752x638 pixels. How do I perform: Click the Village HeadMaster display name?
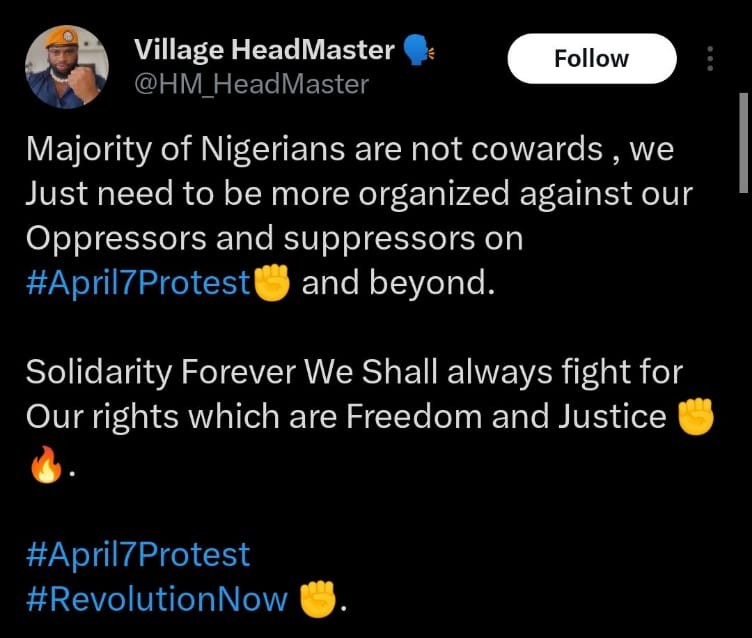click(x=263, y=50)
